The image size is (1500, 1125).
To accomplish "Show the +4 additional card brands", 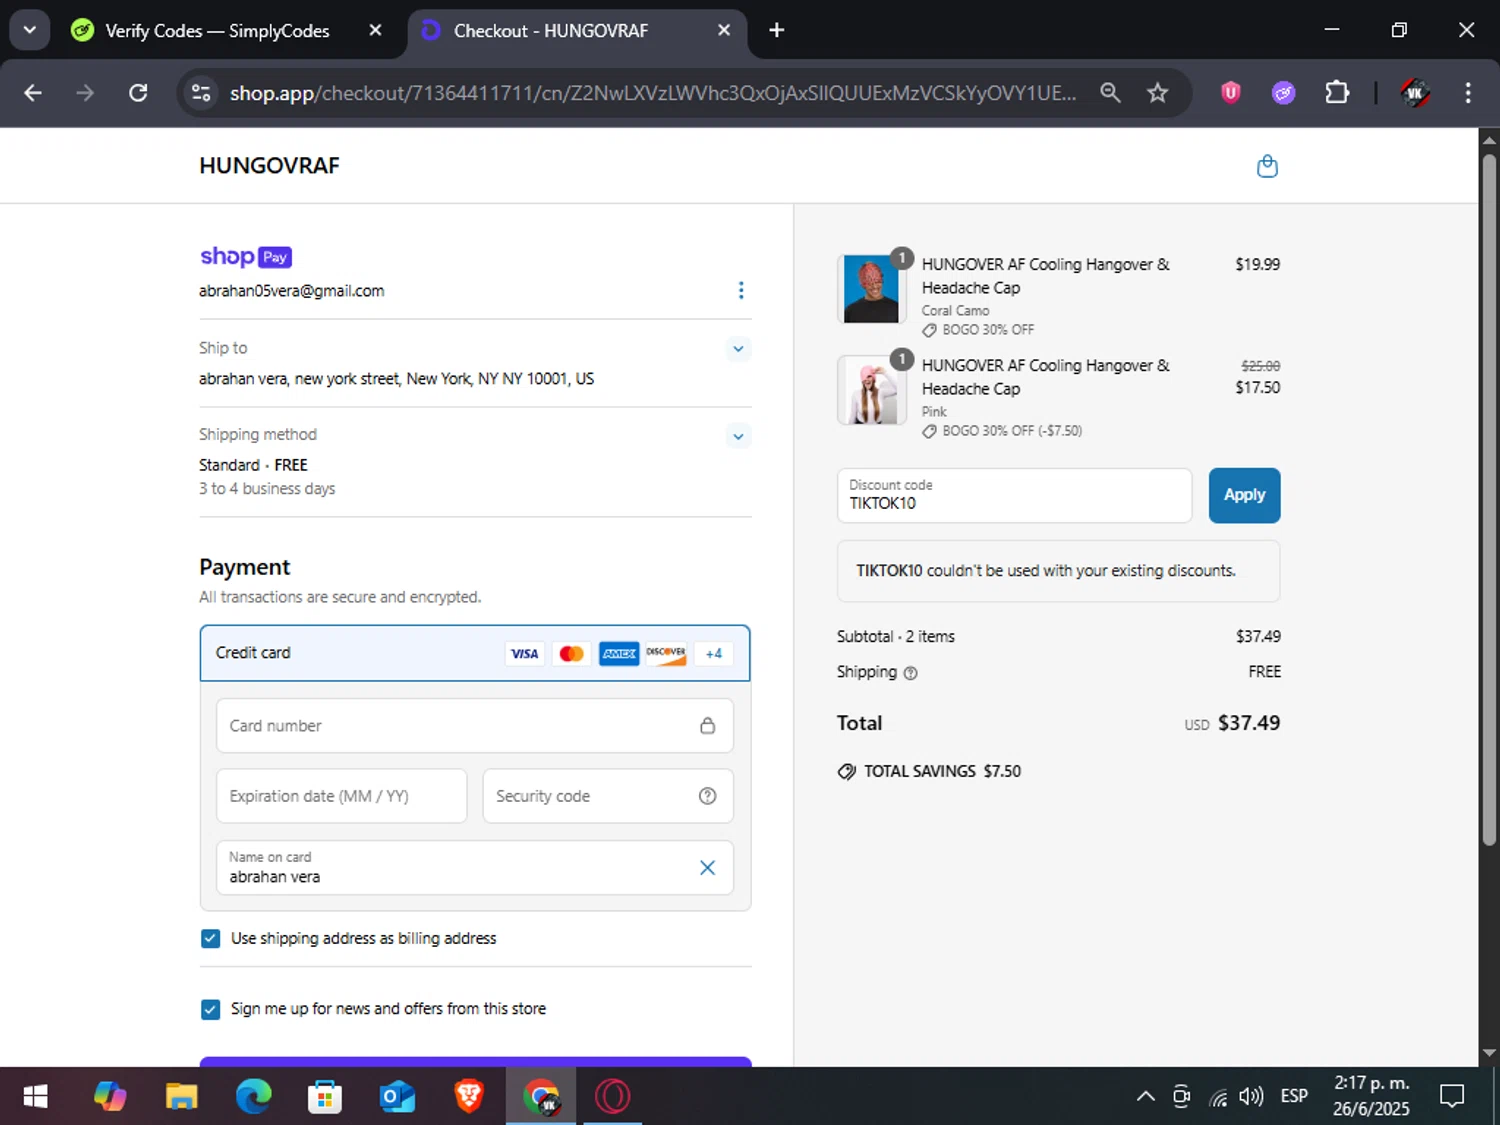I will point(714,654).
